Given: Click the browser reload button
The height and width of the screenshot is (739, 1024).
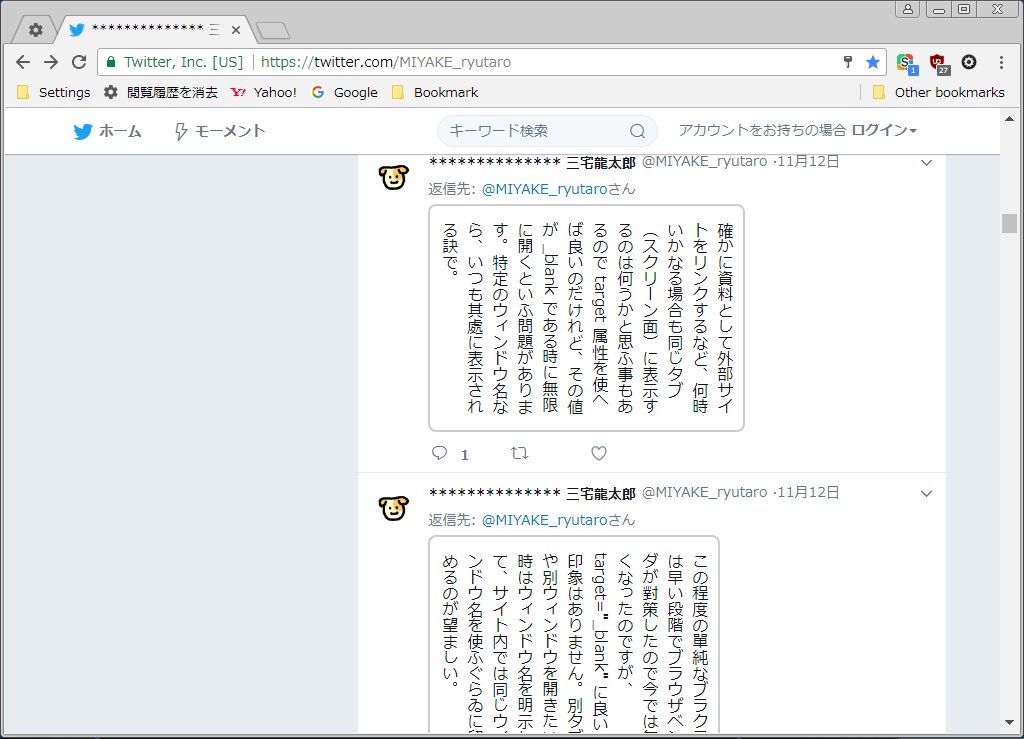Looking at the screenshot, I should (79, 62).
